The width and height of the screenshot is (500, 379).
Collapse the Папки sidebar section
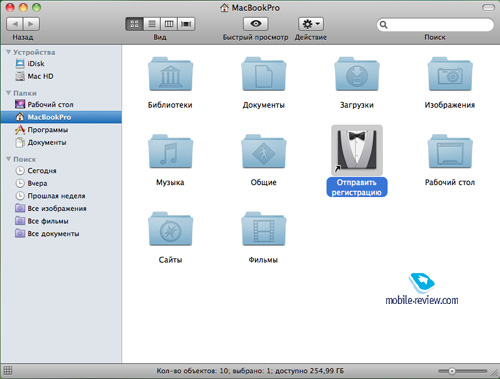[8, 93]
